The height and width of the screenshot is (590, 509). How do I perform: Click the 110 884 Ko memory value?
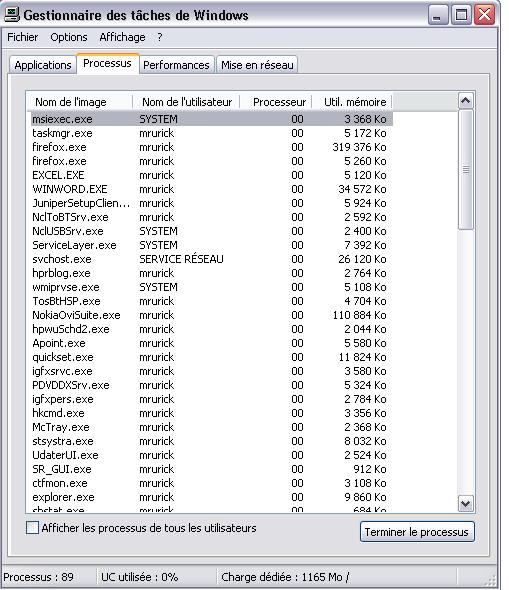point(359,315)
